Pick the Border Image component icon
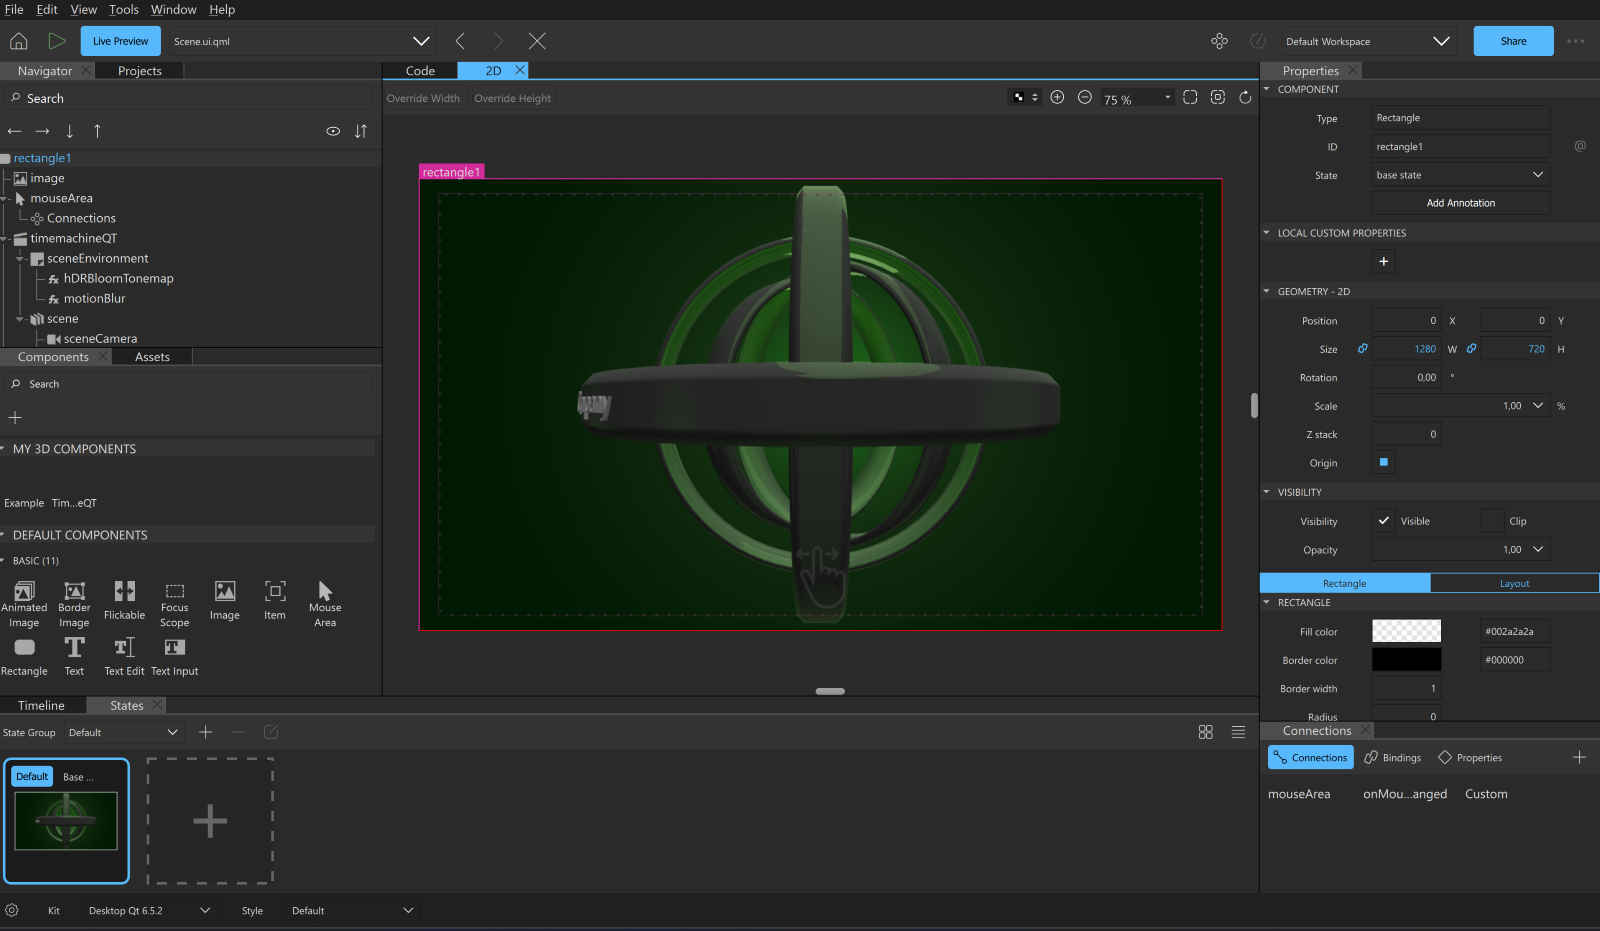The width and height of the screenshot is (1600, 931). (75, 591)
